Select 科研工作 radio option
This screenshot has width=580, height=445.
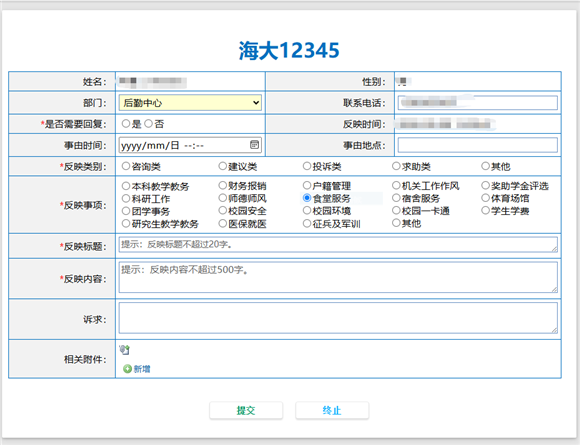coord(126,198)
